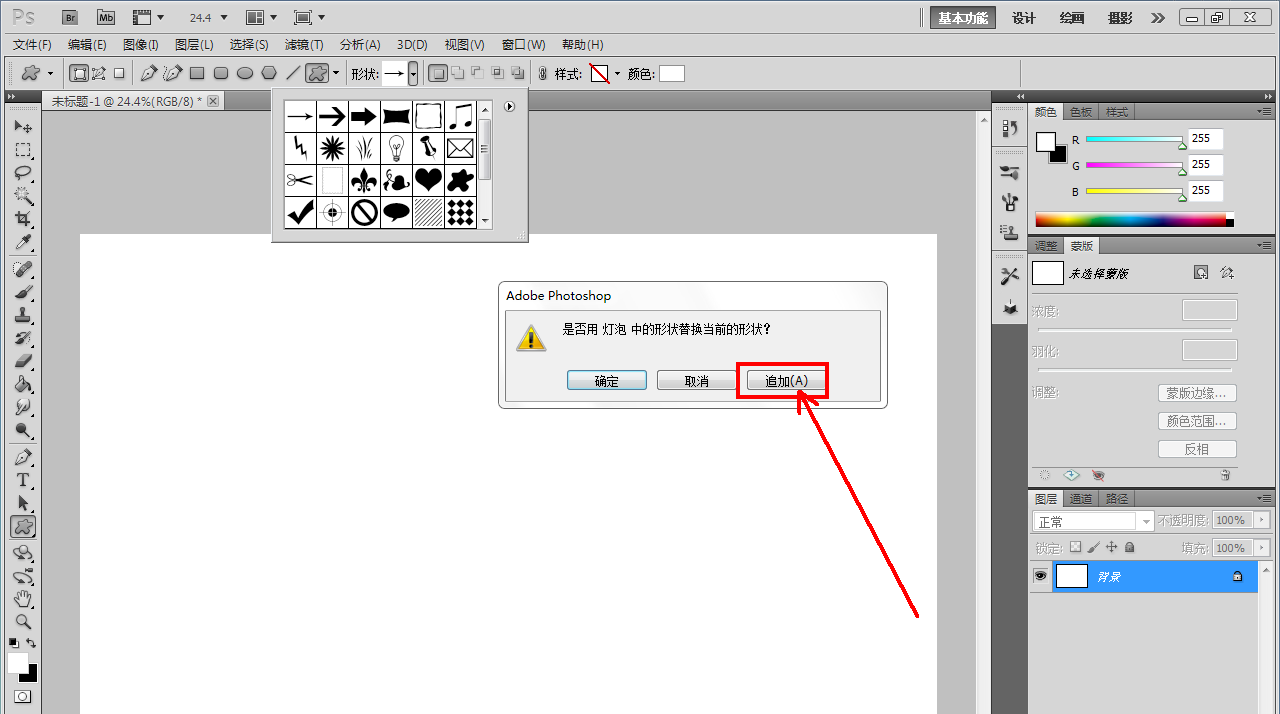Open the screen mode dropdown
This screenshot has height=714, width=1280.
tap(311, 17)
